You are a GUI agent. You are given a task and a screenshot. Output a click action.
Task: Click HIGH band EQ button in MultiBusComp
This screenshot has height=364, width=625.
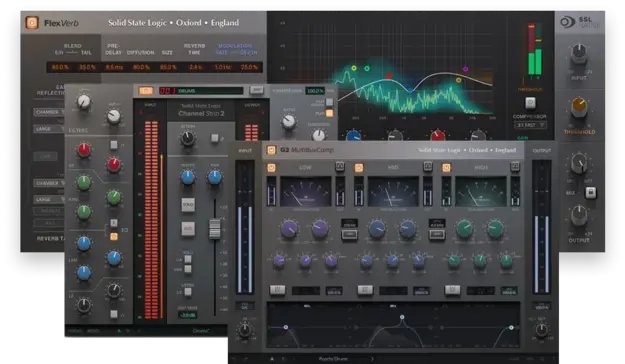(452, 290)
